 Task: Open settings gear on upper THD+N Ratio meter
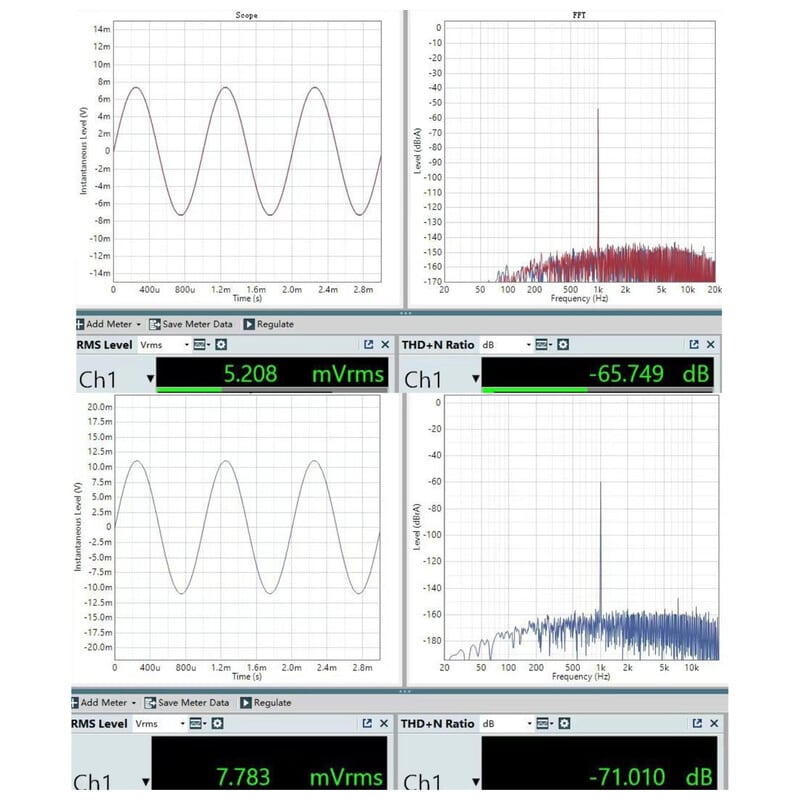pos(563,344)
